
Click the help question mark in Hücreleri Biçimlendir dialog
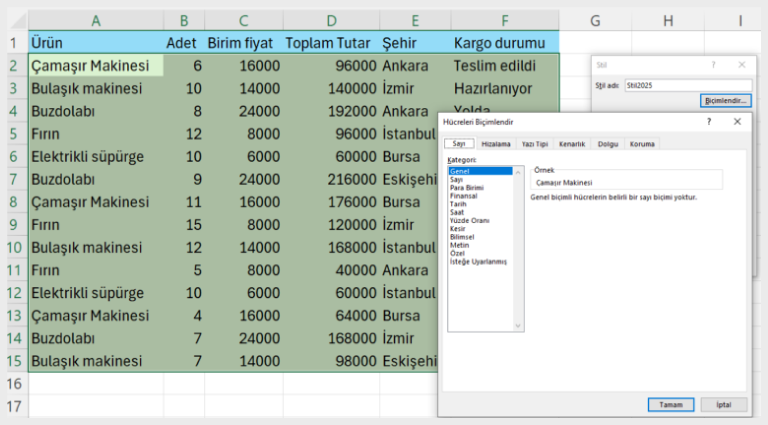709,122
